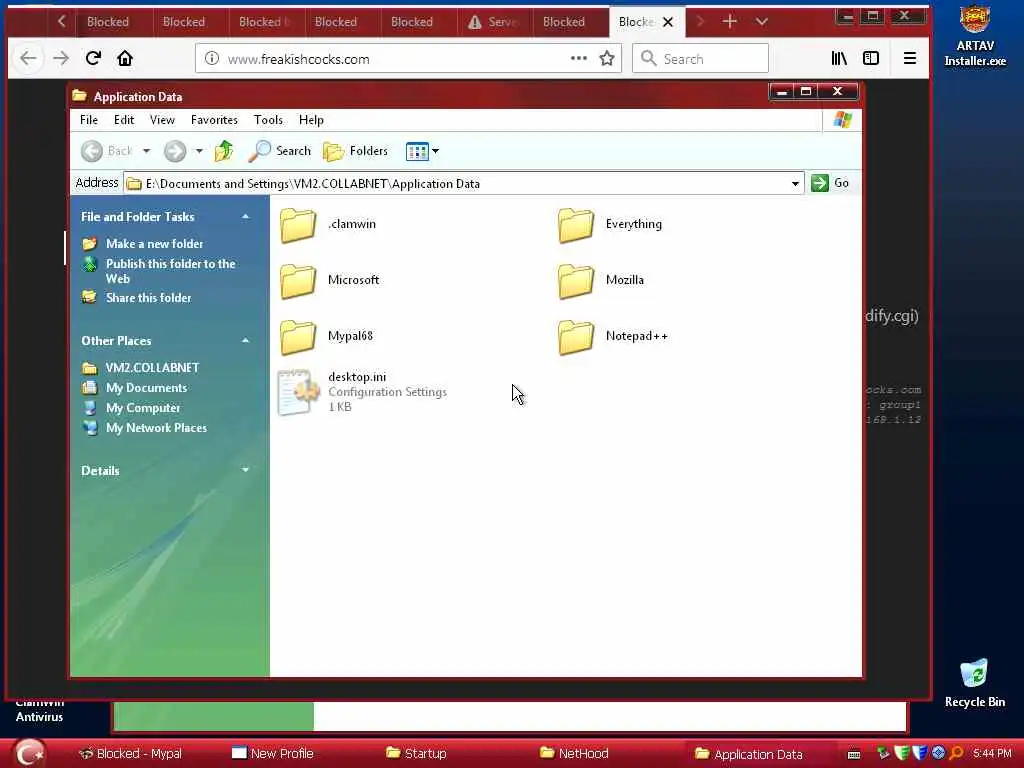Go up one folder level
This screenshot has width=1024, height=768.
tap(224, 151)
